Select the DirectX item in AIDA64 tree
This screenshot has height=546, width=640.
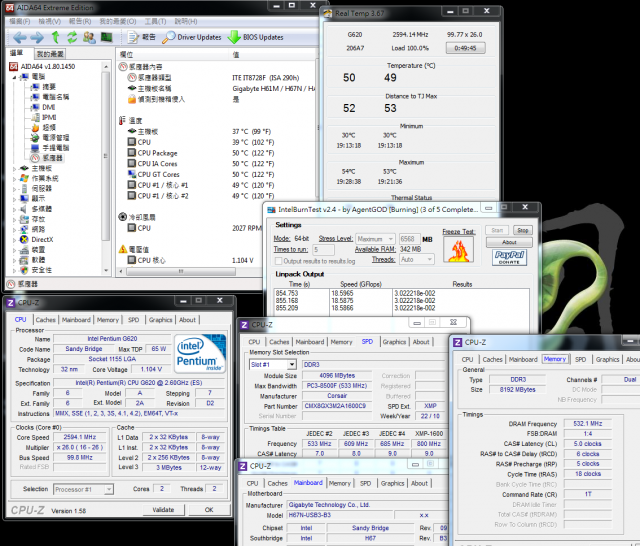point(42,240)
